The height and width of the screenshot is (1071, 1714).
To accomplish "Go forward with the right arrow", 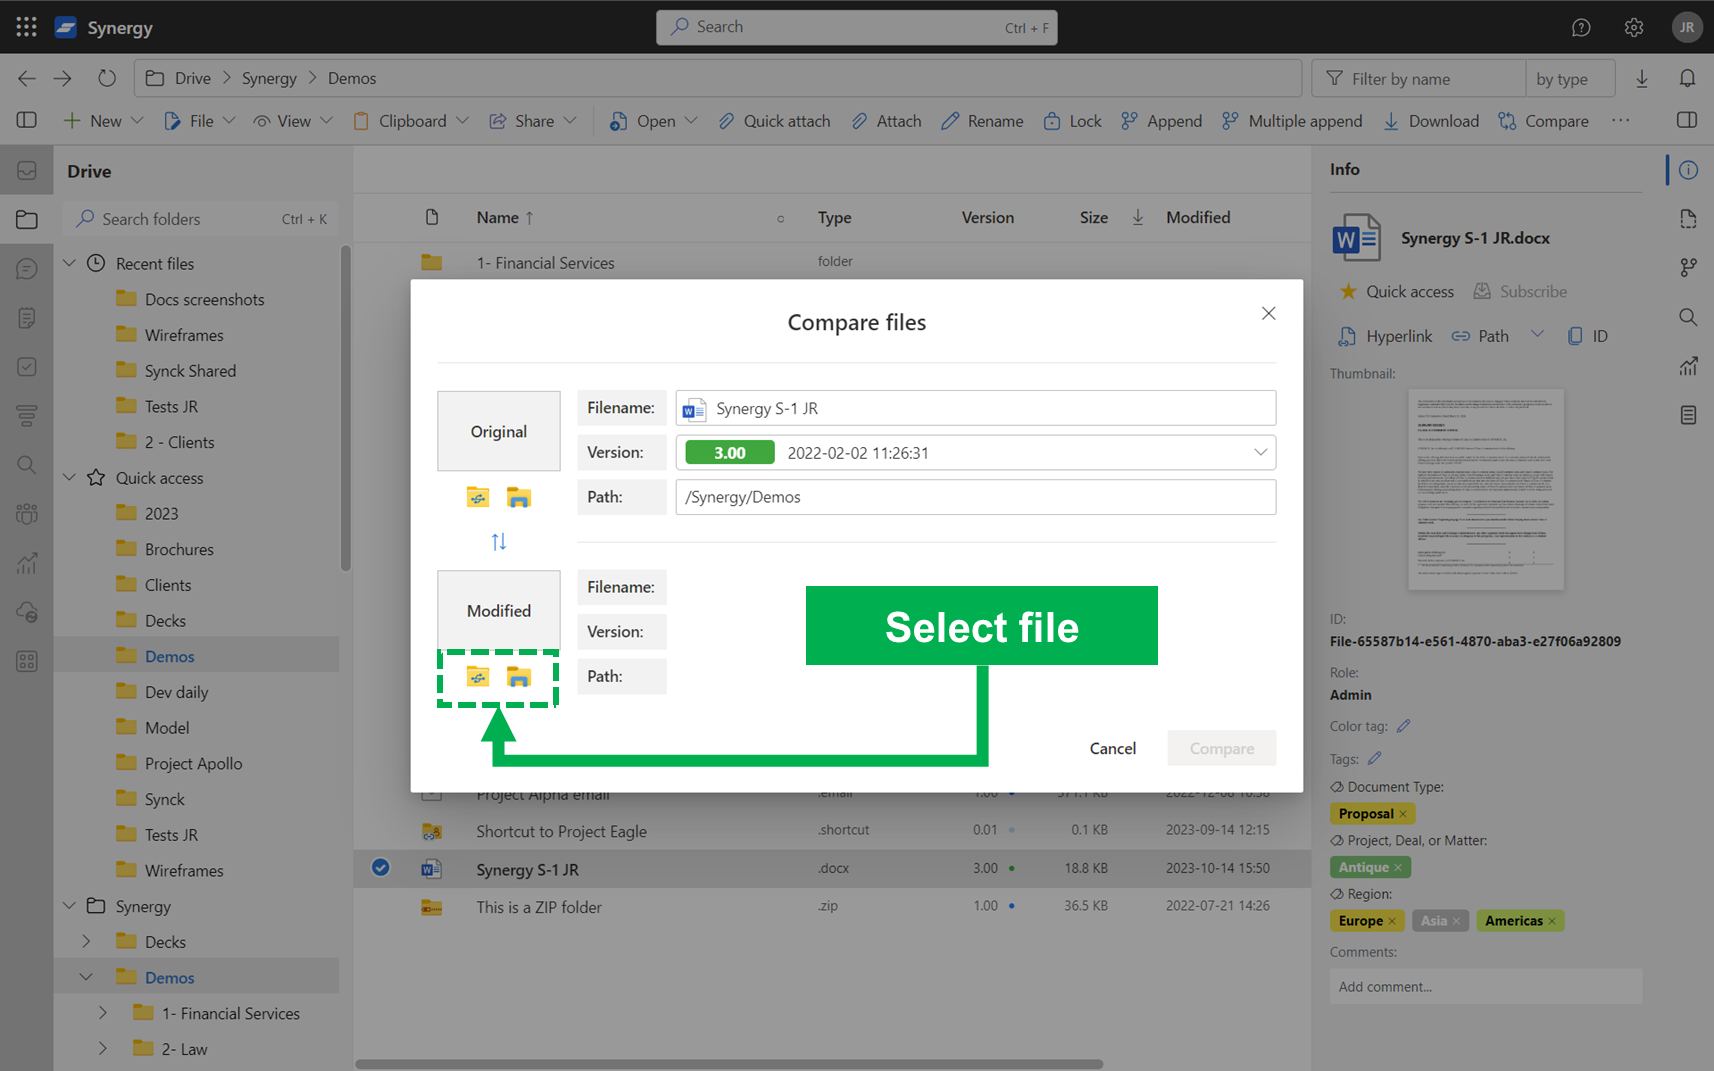I will point(63,78).
